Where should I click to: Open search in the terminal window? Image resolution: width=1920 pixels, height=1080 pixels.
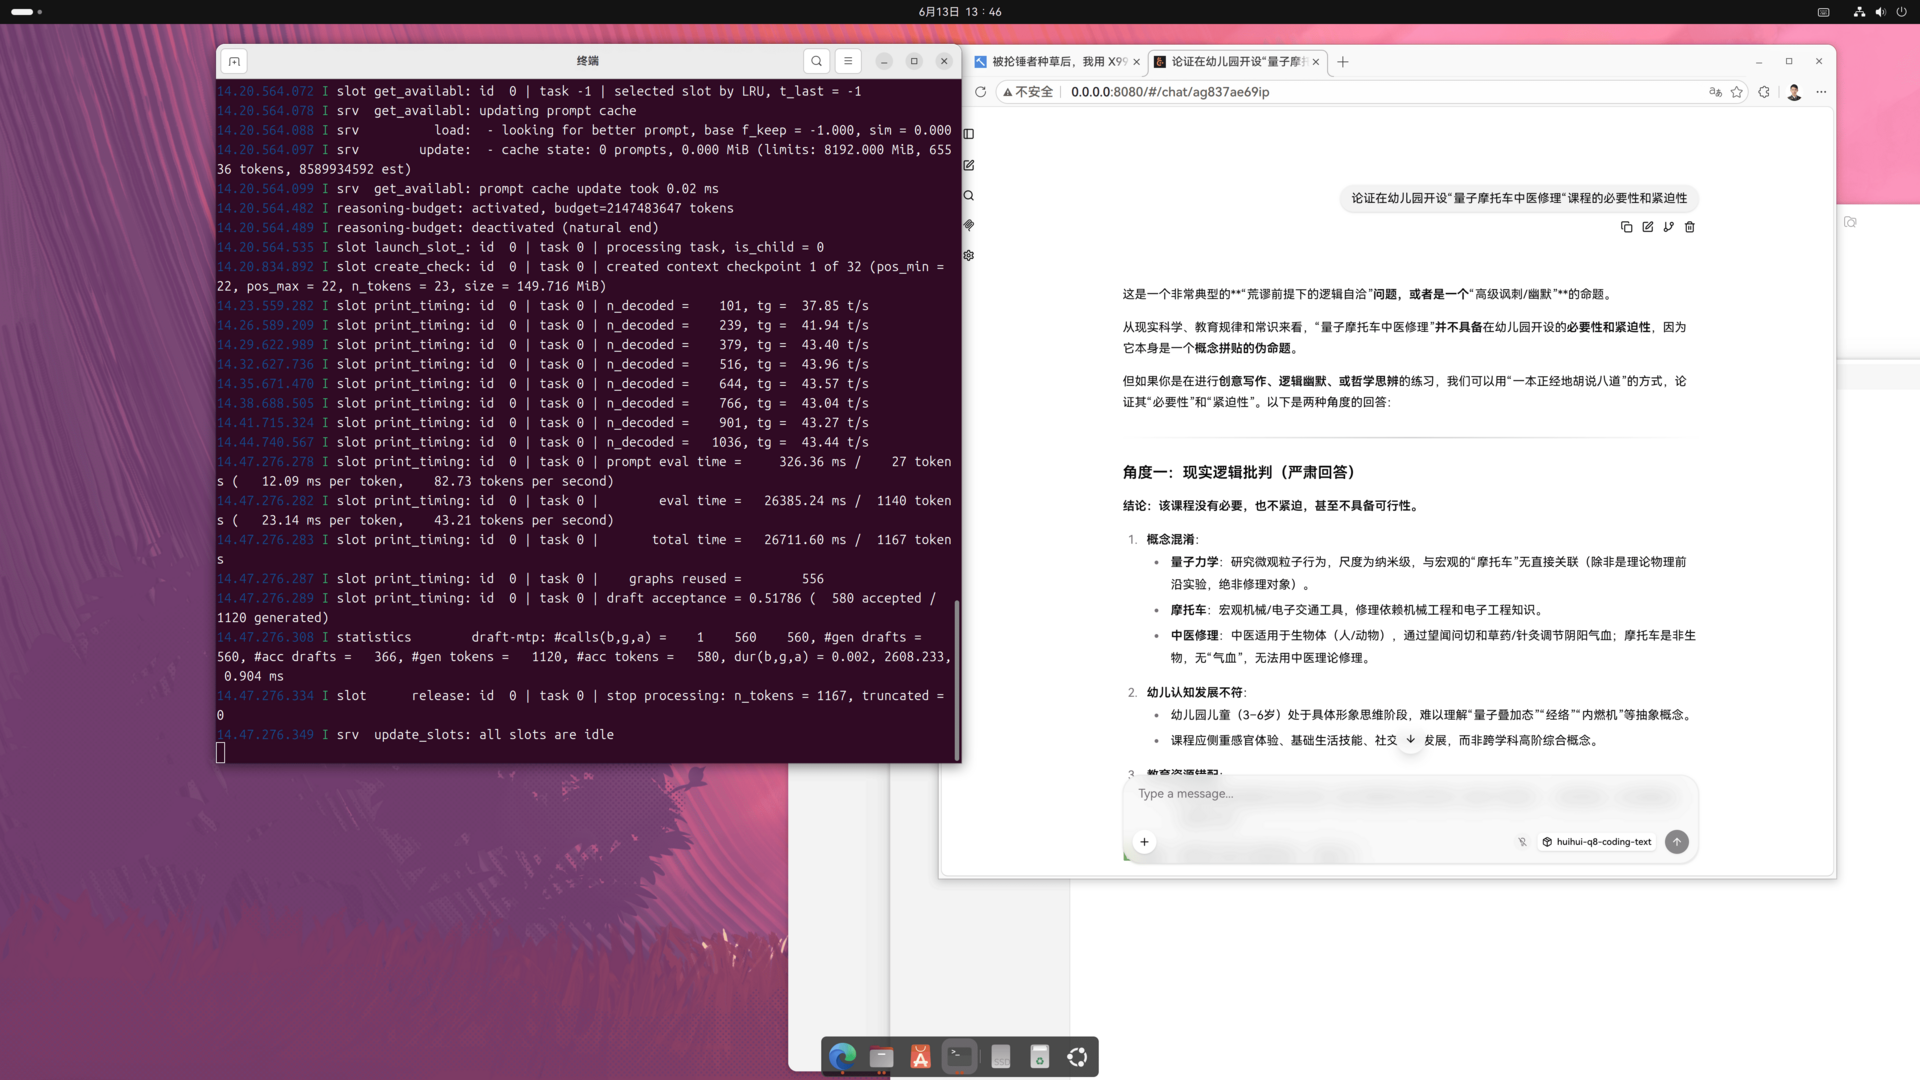tap(817, 62)
